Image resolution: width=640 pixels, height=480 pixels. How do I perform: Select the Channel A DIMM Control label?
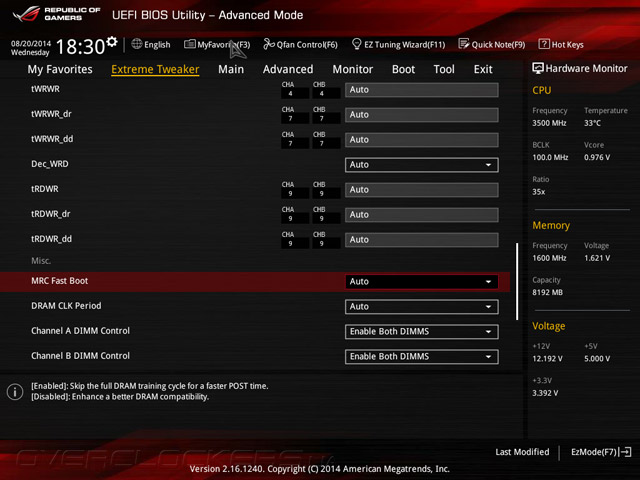coord(80,331)
